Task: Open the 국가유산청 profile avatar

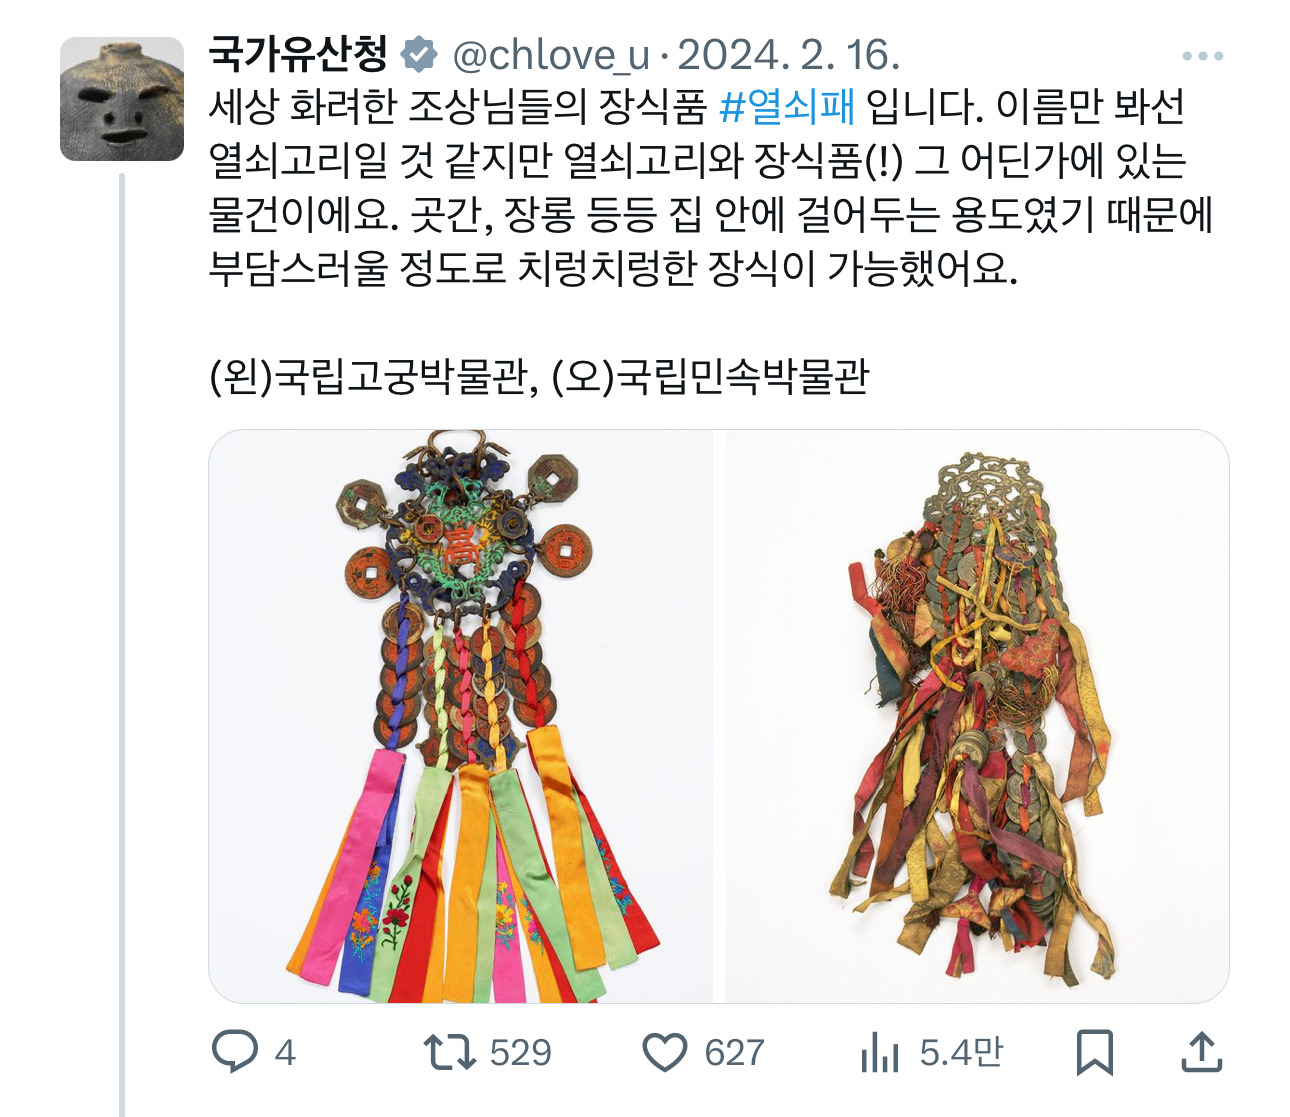Action: click(x=122, y=99)
